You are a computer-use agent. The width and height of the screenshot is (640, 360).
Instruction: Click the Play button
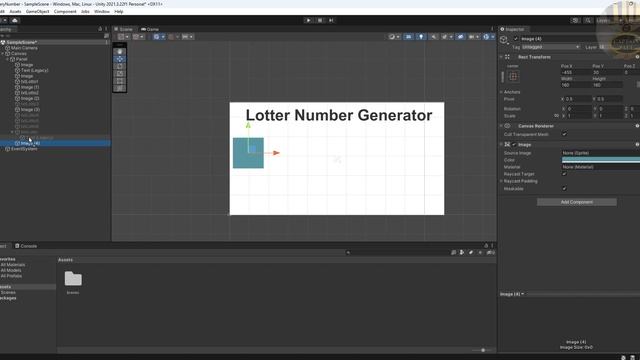click(308, 20)
